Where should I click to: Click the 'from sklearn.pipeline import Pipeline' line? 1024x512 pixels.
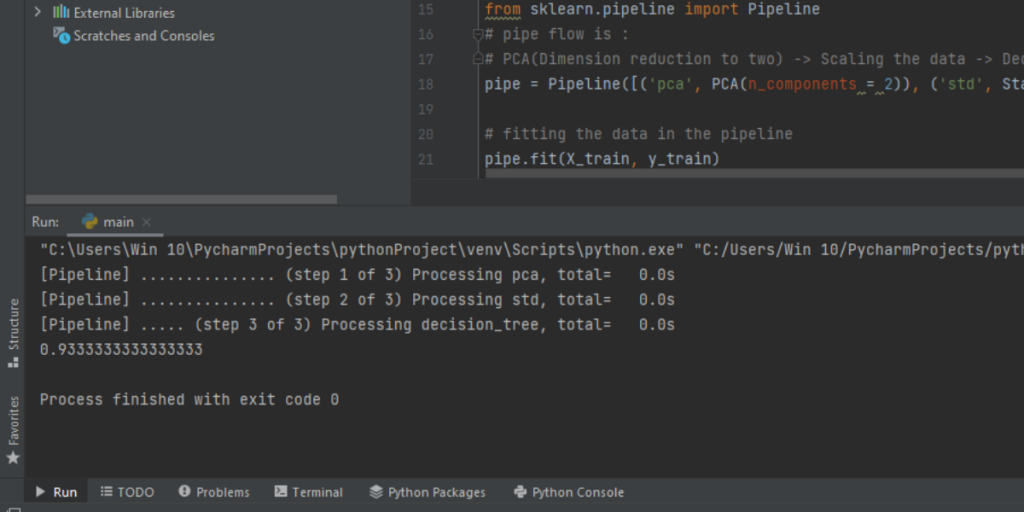coord(652,10)
